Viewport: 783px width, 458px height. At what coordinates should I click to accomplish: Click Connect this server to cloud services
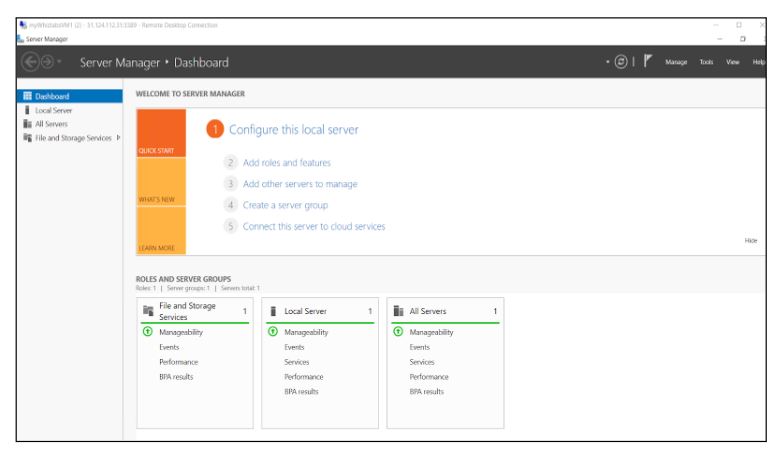[x=314, y=226]
